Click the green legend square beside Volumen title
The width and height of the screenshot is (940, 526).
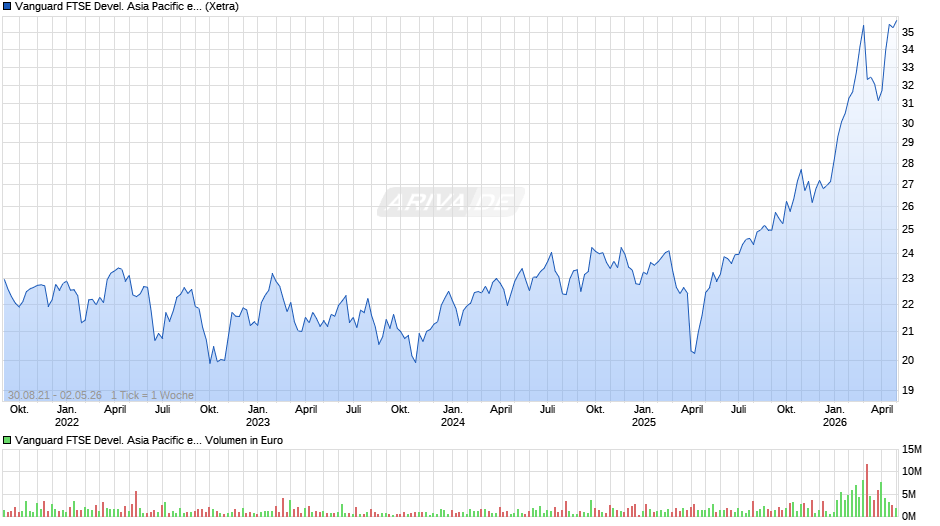(7, 440)
